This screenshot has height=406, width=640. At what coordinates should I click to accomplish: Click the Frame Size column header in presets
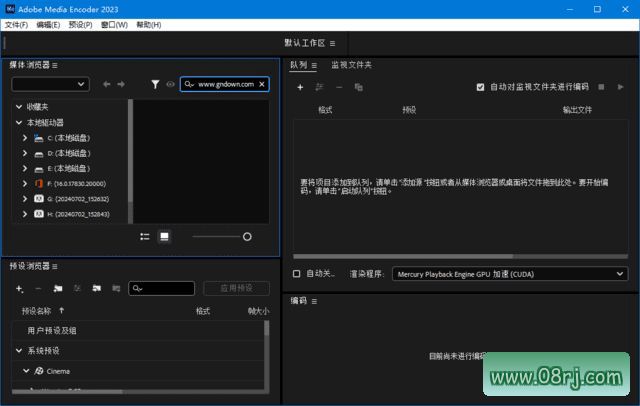coord(258,311)
